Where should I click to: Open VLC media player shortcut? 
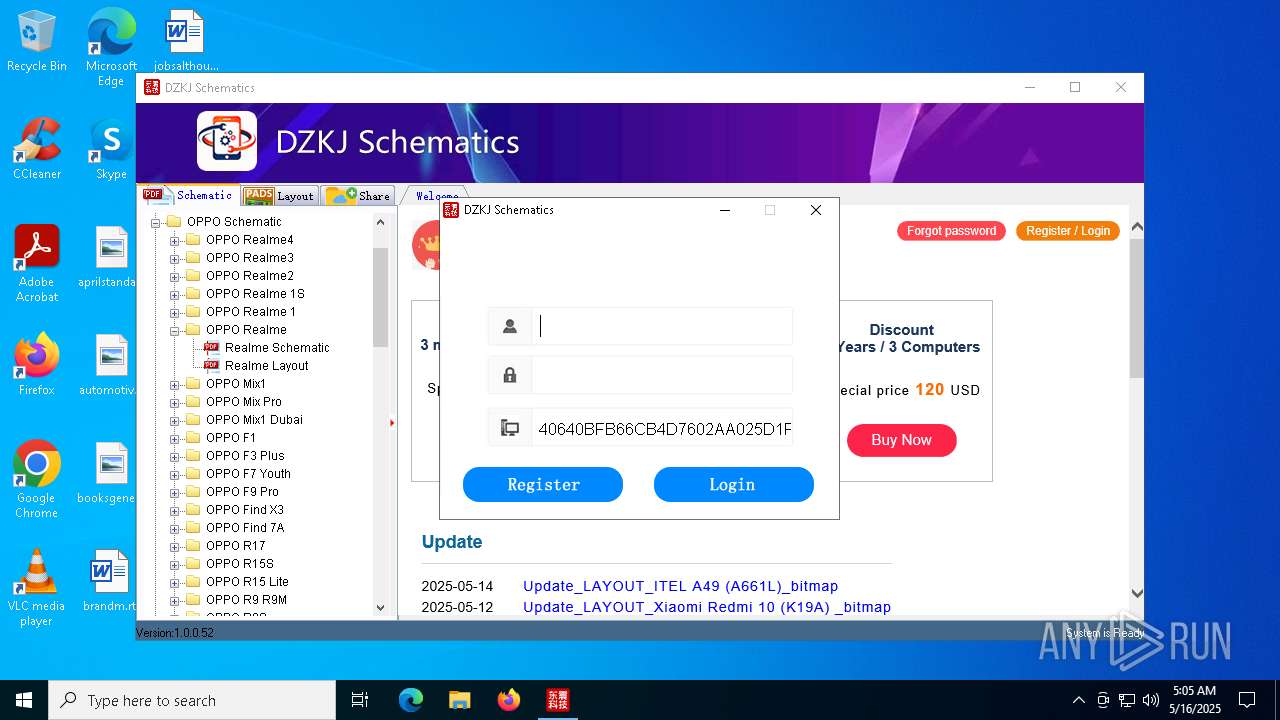pos(37,587)
